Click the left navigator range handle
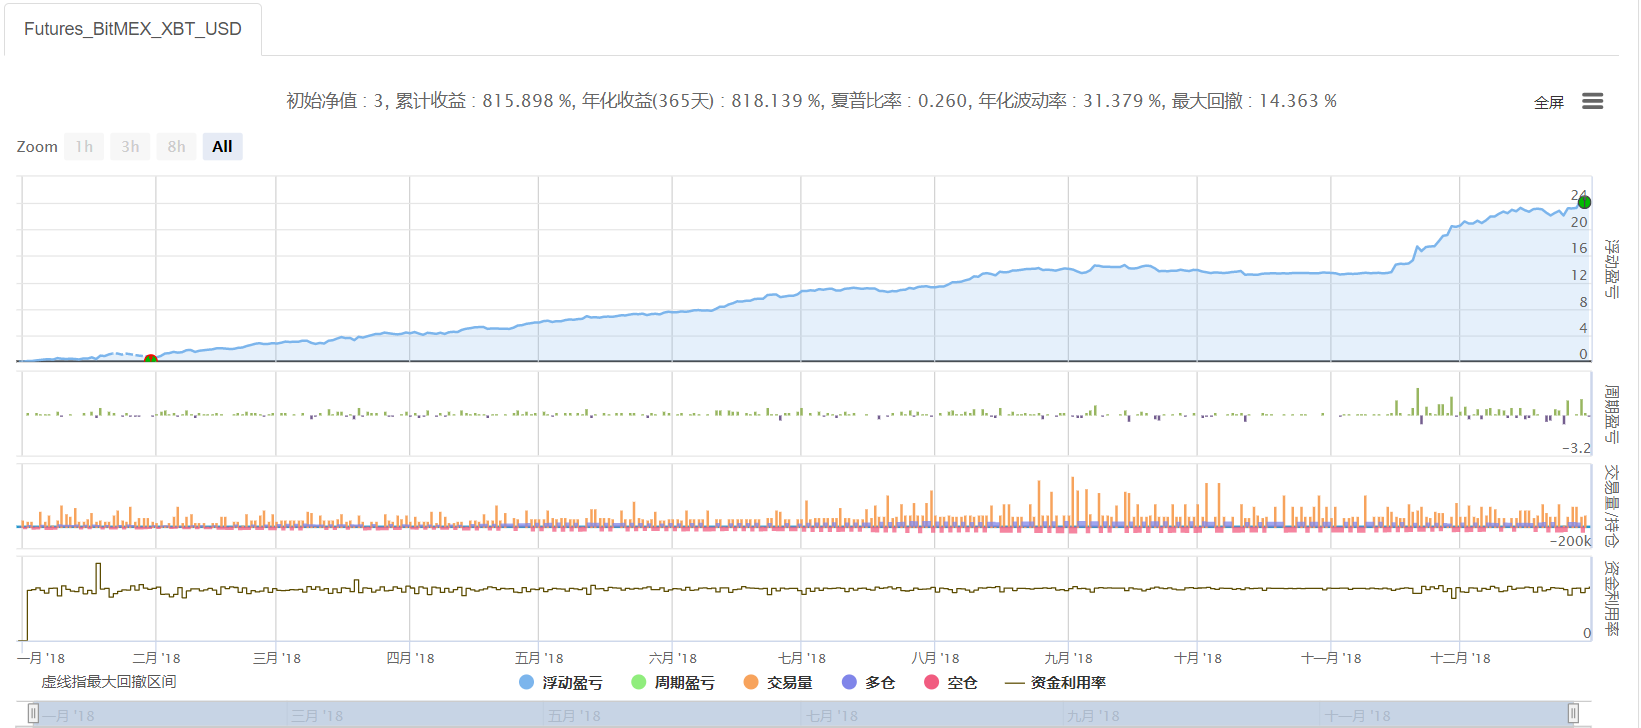The height and width of the screenshot is (728, 1641). click(33, 713)
